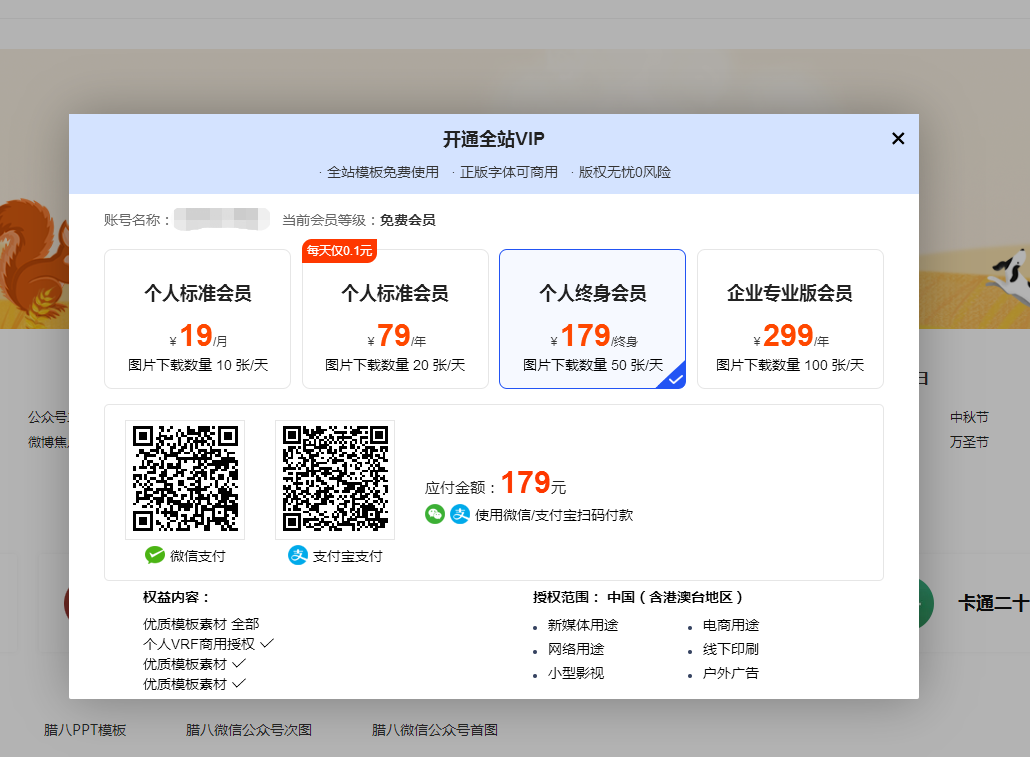1030x757 pixels.
Task: Click the 户外广告 license item
Action: tap(730, 673)
